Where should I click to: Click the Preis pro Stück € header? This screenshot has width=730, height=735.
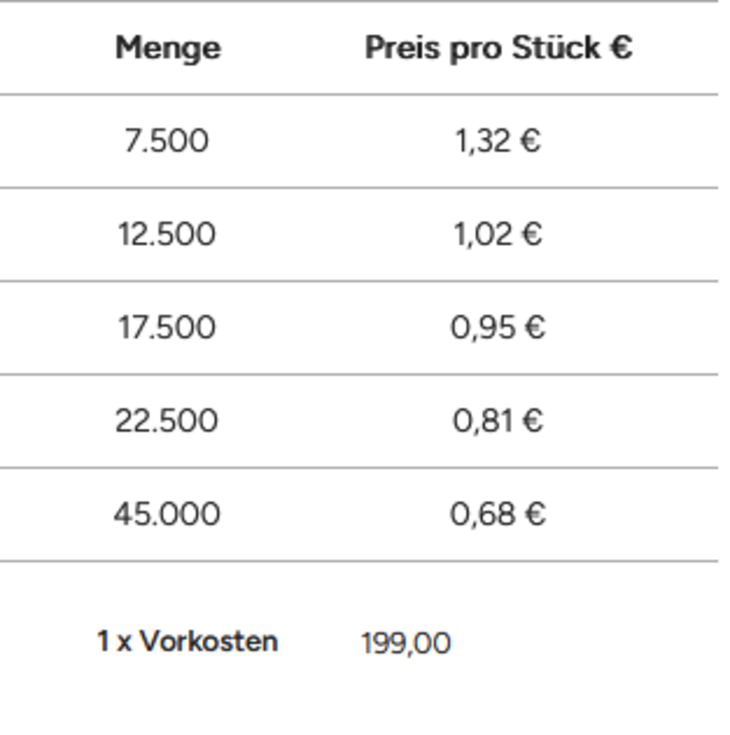click(498, 48)
